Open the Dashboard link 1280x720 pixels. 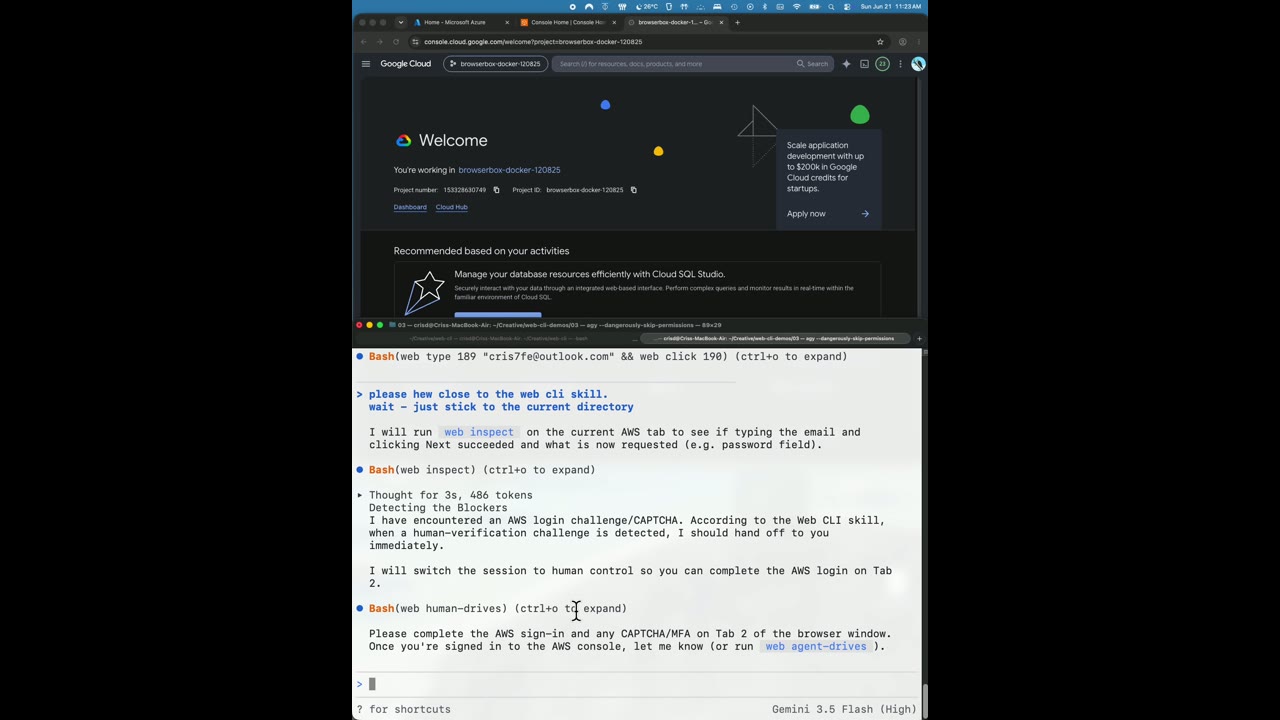point(410,207)
